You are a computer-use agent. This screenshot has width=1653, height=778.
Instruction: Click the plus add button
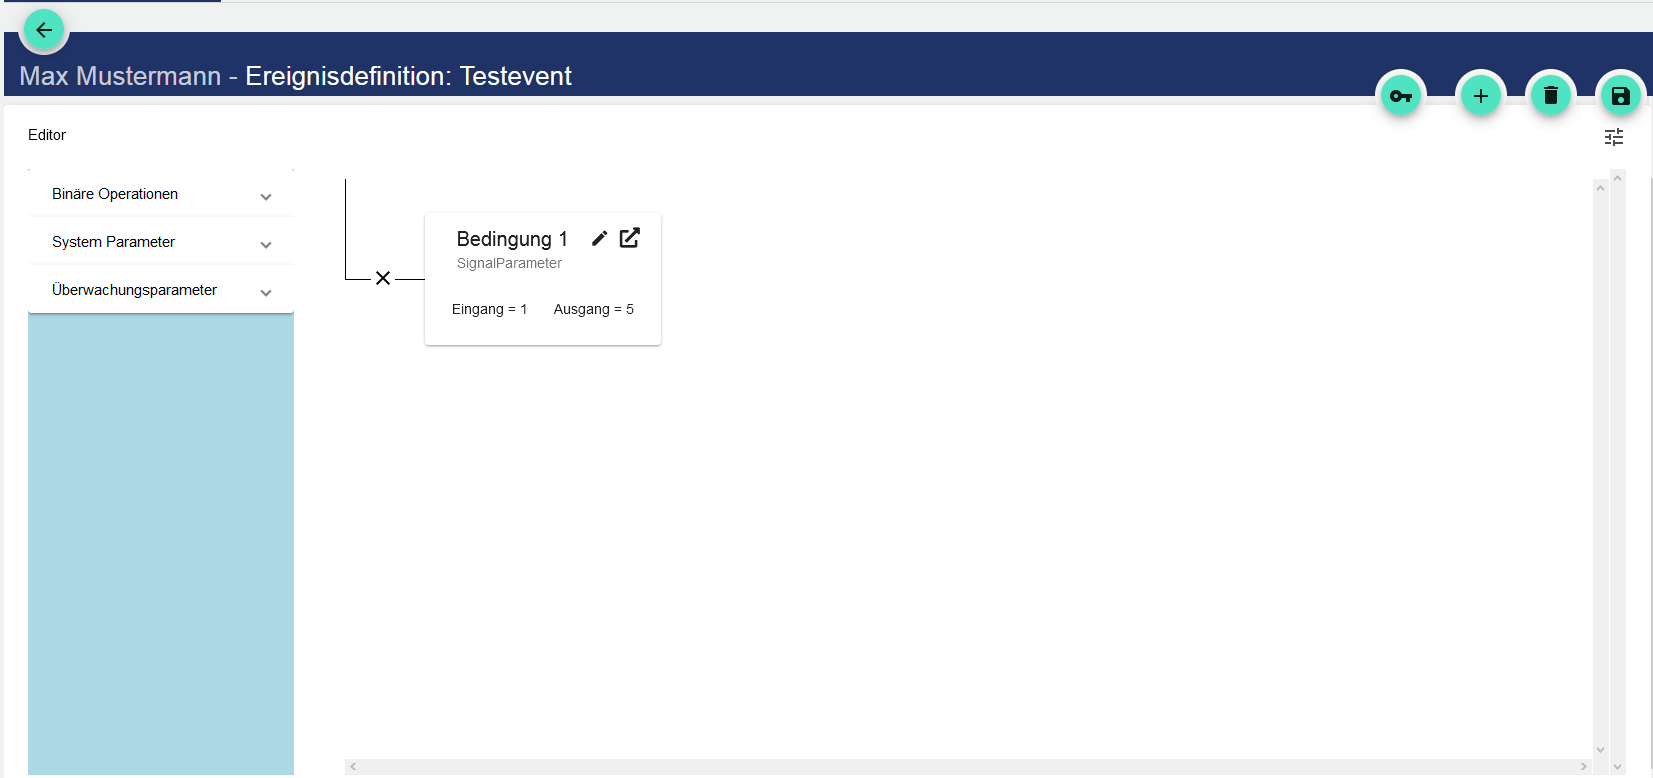[1481, 96]
